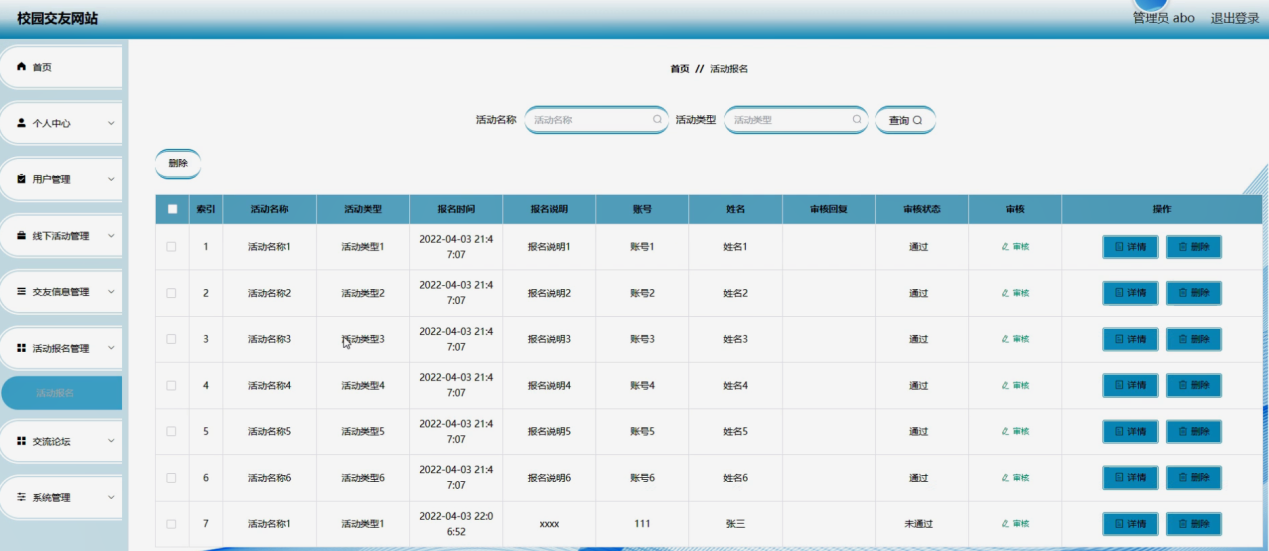Expand the 交友信息管理 menu chevron

tap(111, 292)
